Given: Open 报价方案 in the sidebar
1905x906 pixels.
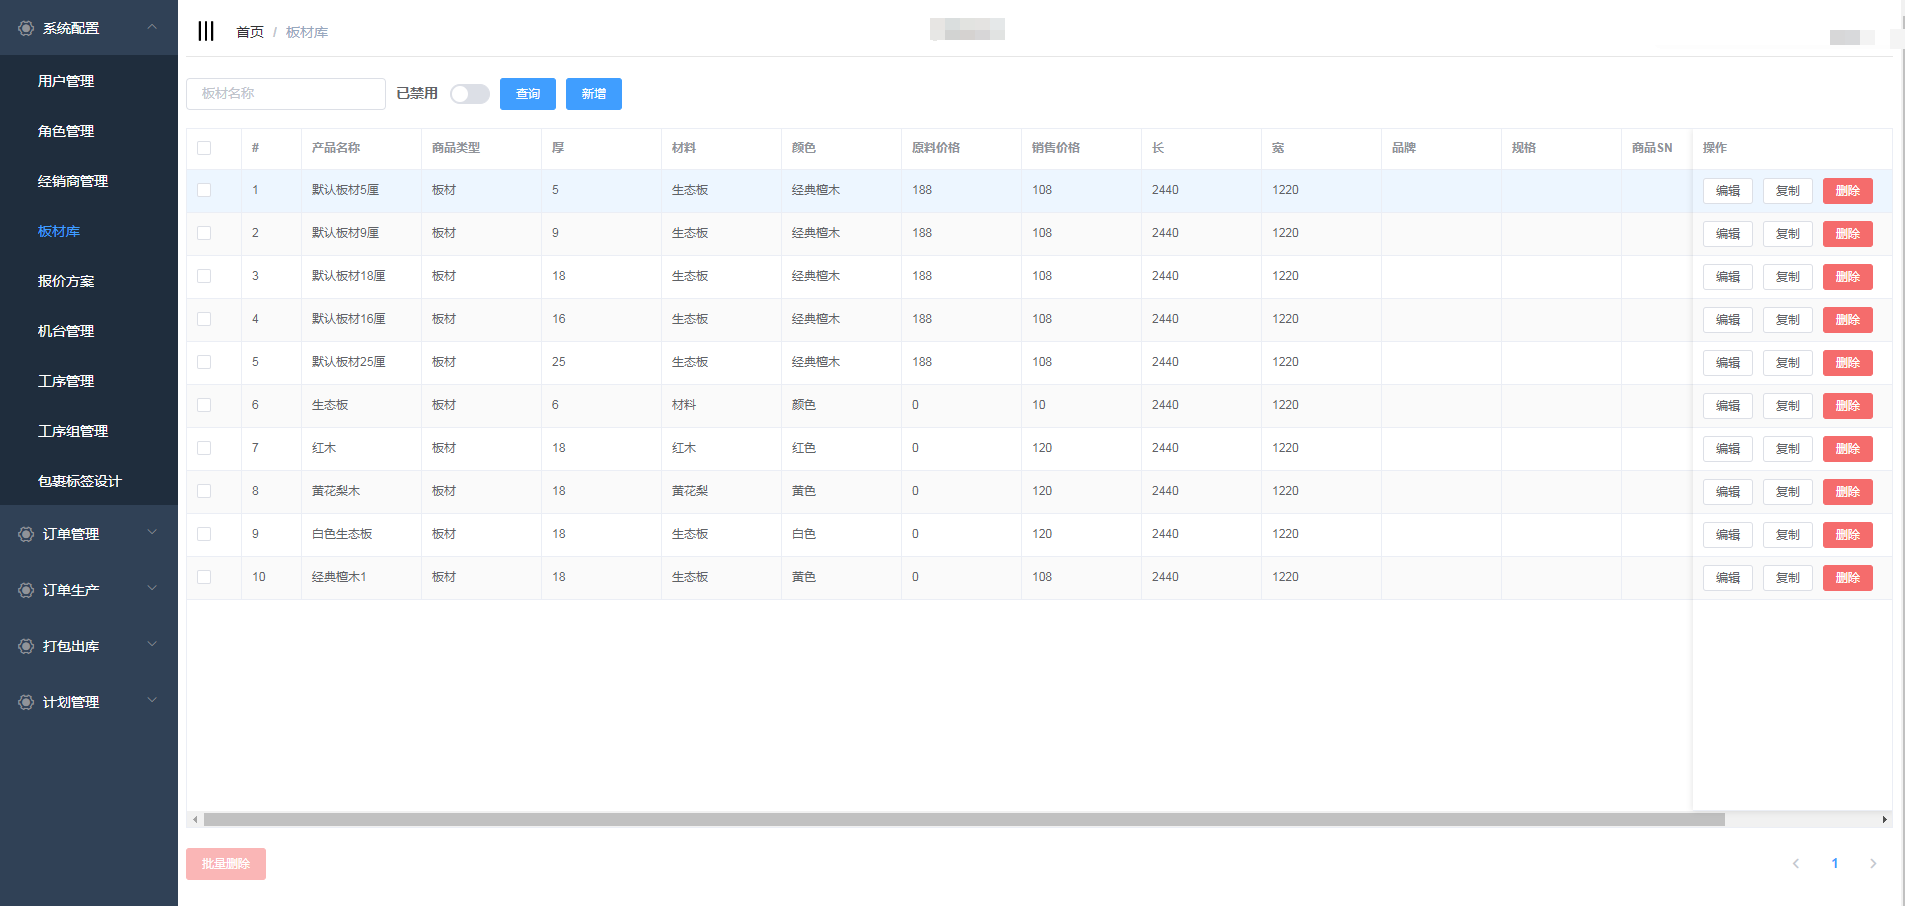Looking at the screenshot, I should 66,281.
